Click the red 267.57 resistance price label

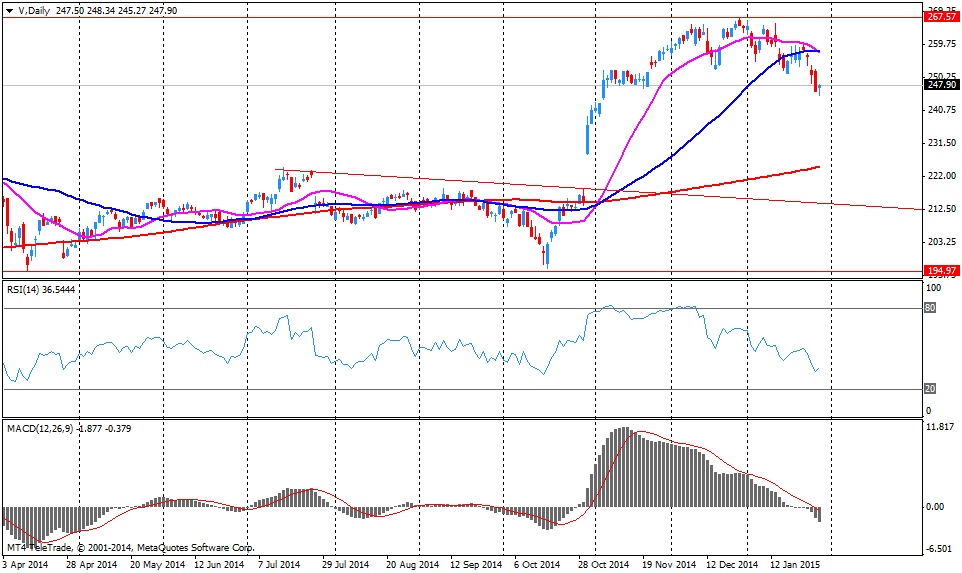click(941, 17)
